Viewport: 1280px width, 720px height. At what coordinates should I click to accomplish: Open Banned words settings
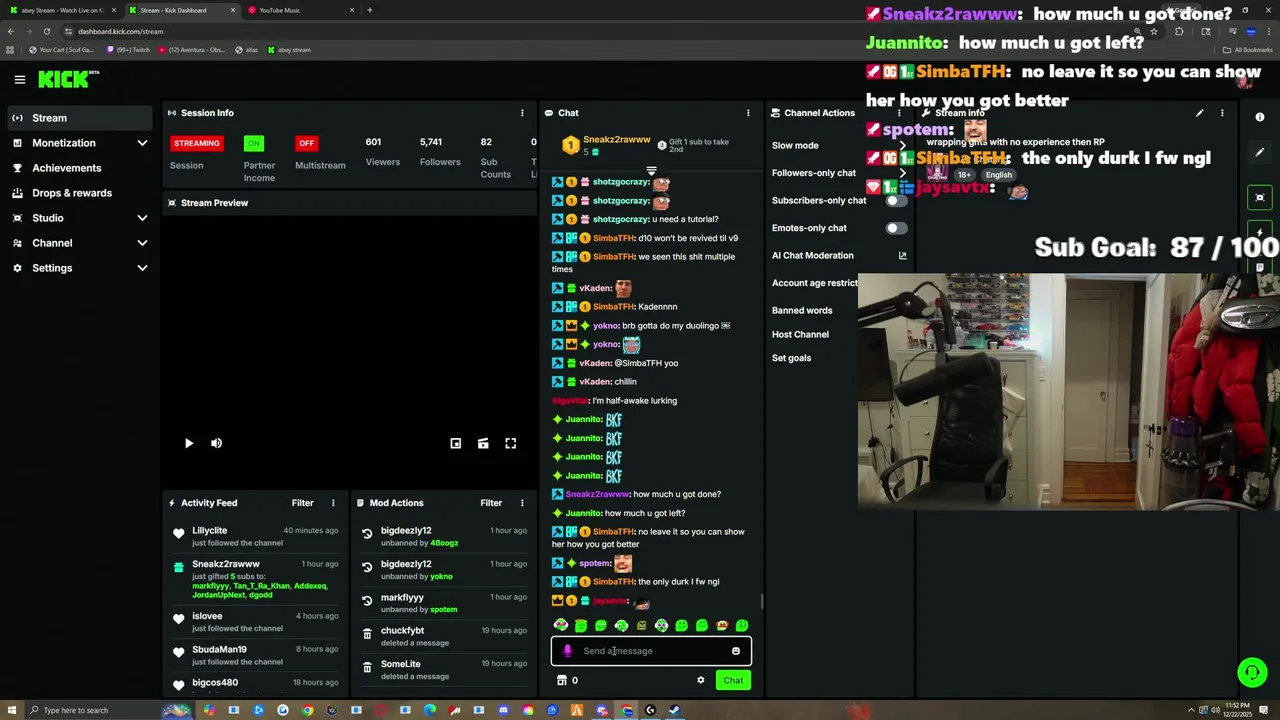(x=802, y=310)
